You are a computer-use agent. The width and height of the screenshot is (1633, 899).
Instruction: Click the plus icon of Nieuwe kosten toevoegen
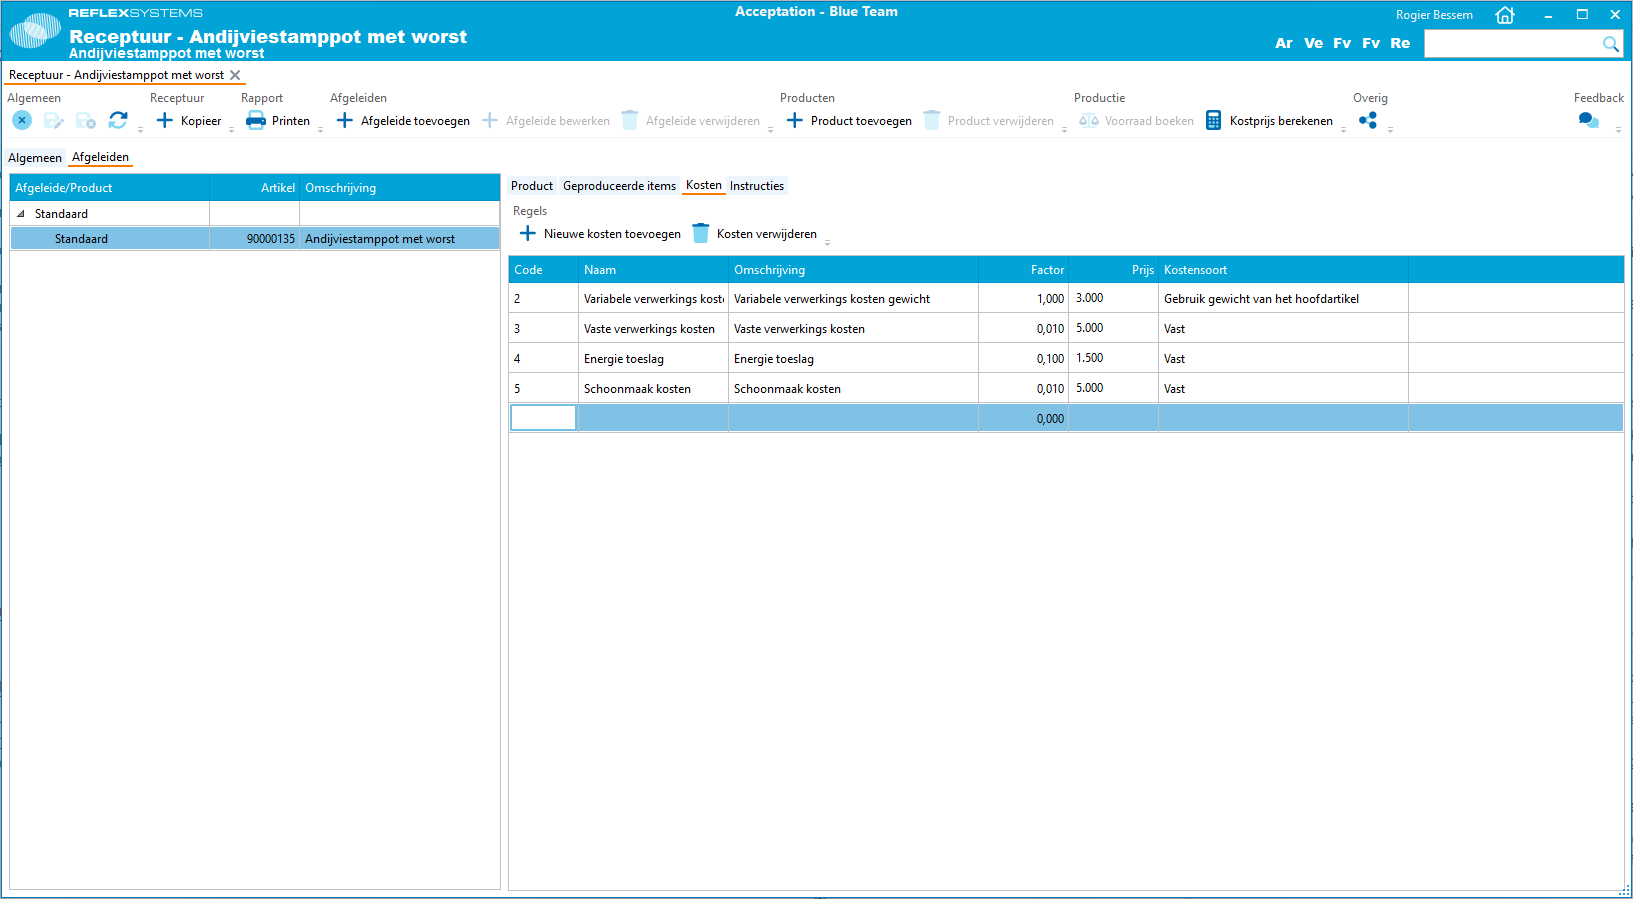tap(528, 234)
